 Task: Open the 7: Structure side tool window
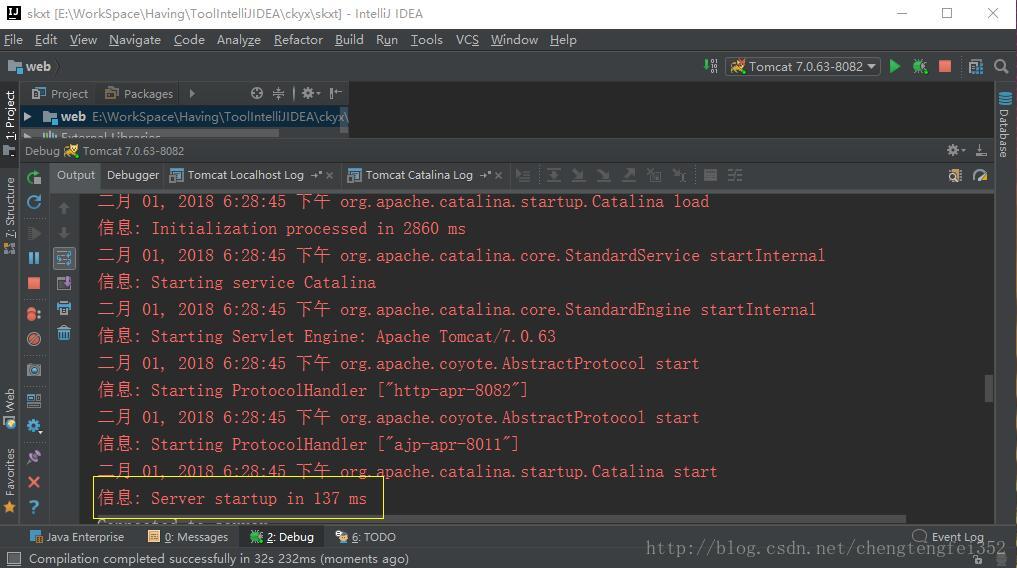pyautogui.click(x=10, y=215)
